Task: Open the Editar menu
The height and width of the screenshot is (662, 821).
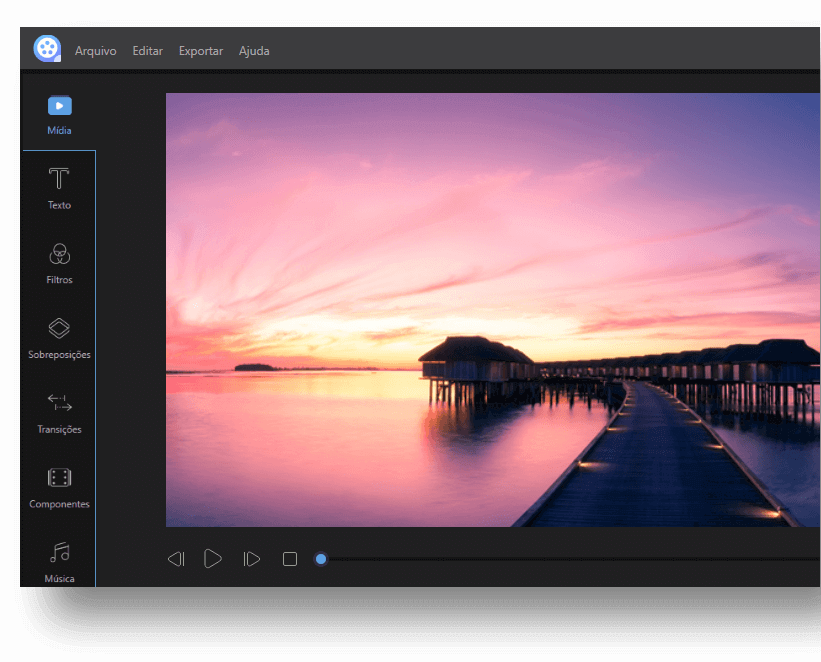Action: [147, 50]
